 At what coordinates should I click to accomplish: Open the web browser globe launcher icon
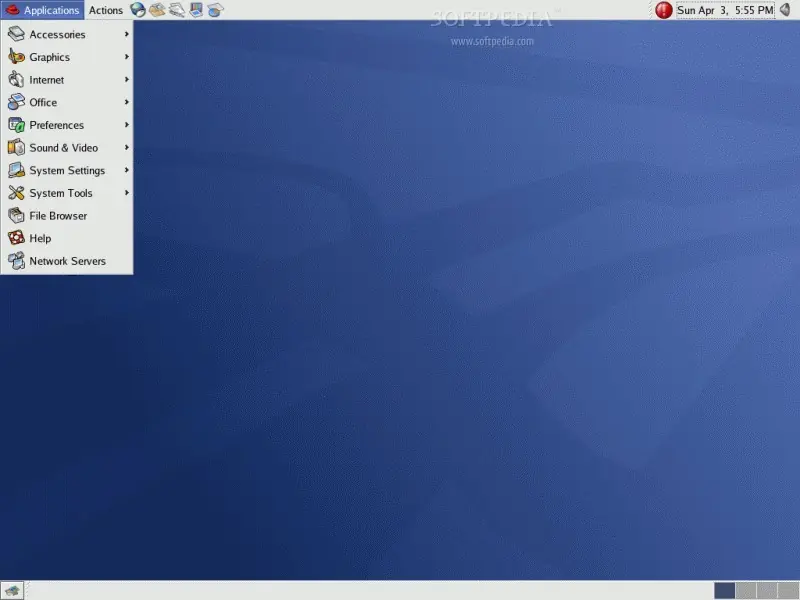(138, 10)
